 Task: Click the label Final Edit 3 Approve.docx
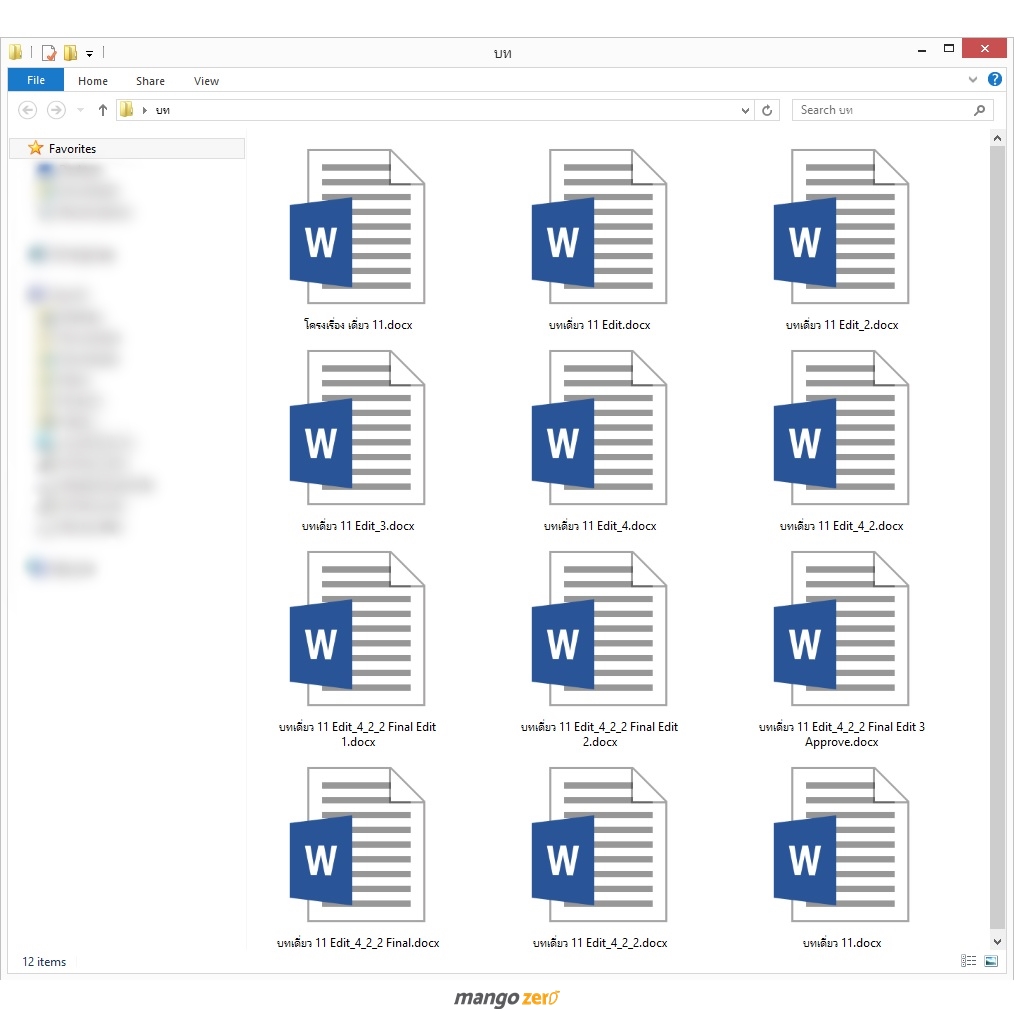coord(841,734)
